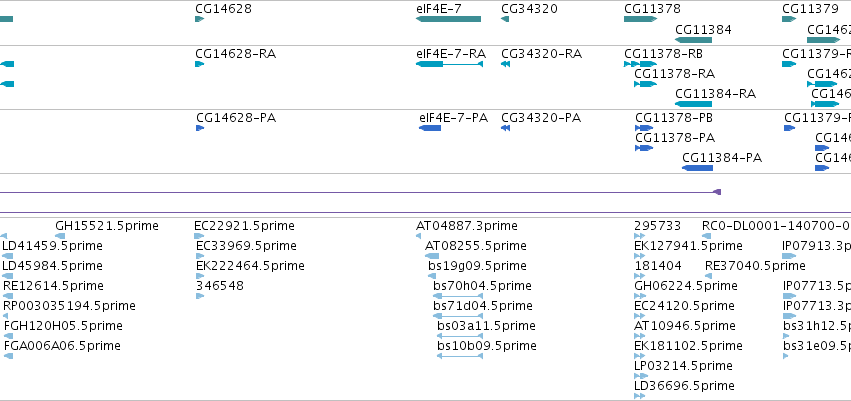Select the CG11384-RA transcript bar
This screenshot has height=401, width=851.
(693, 104)
